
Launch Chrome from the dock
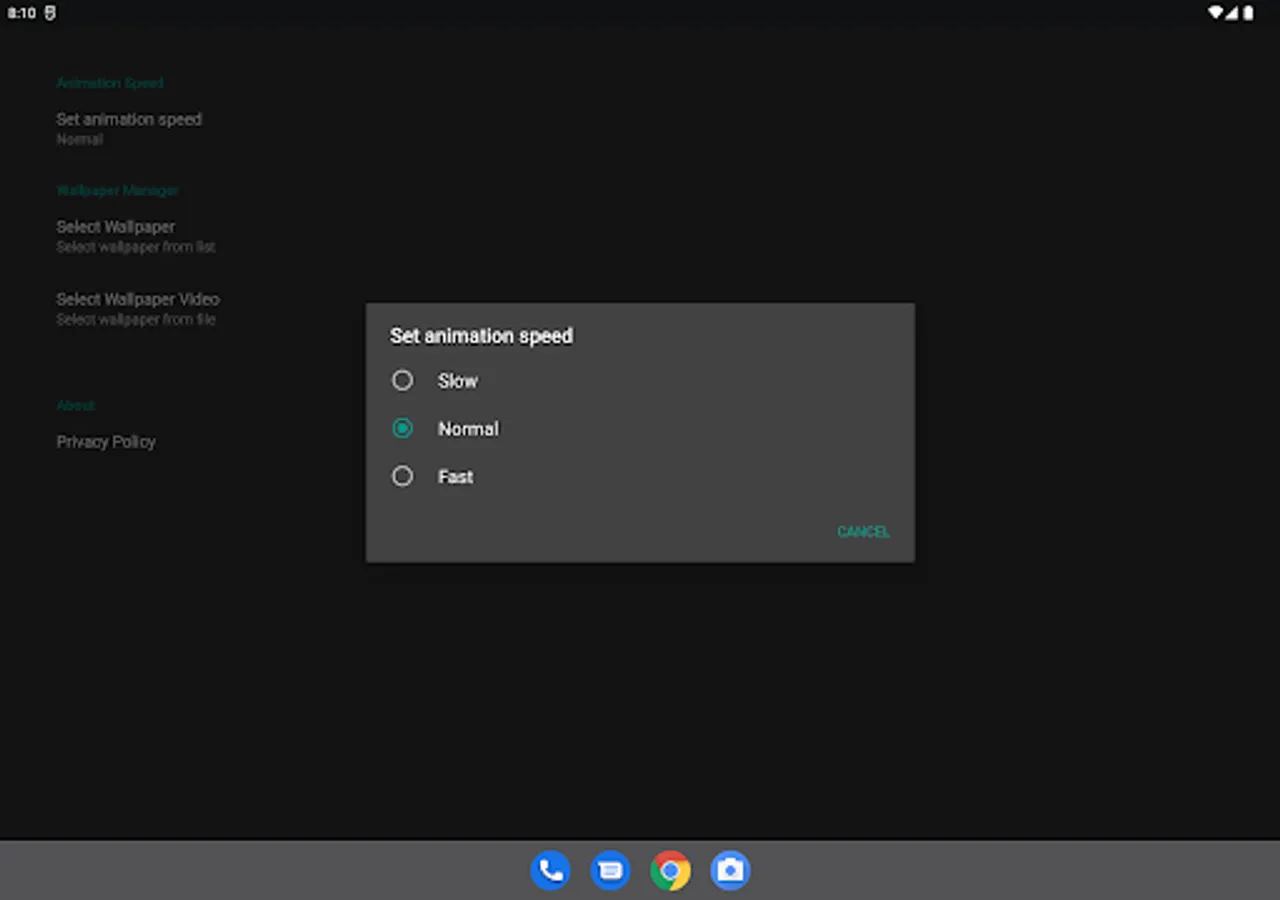[x=670, y=870]
